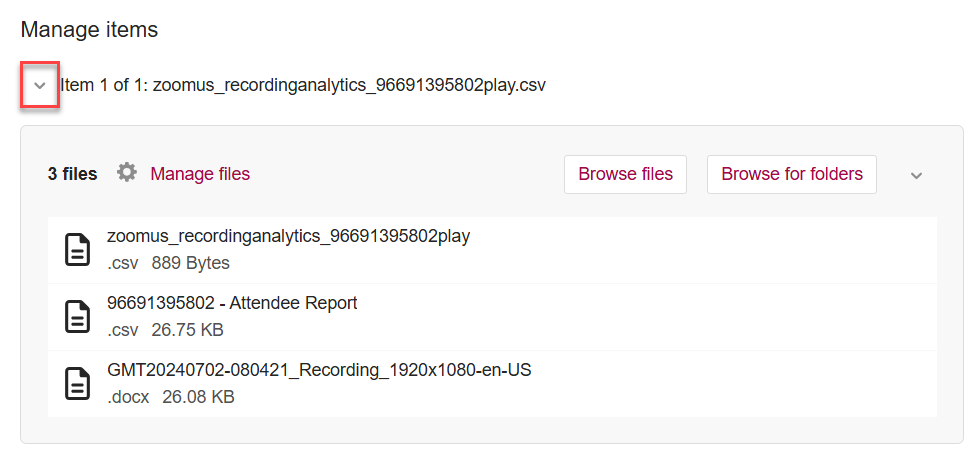Screen dimensions: 977x450
Task: Click the document icon of GMT20240702 Recording file
Action: (78, 383)
